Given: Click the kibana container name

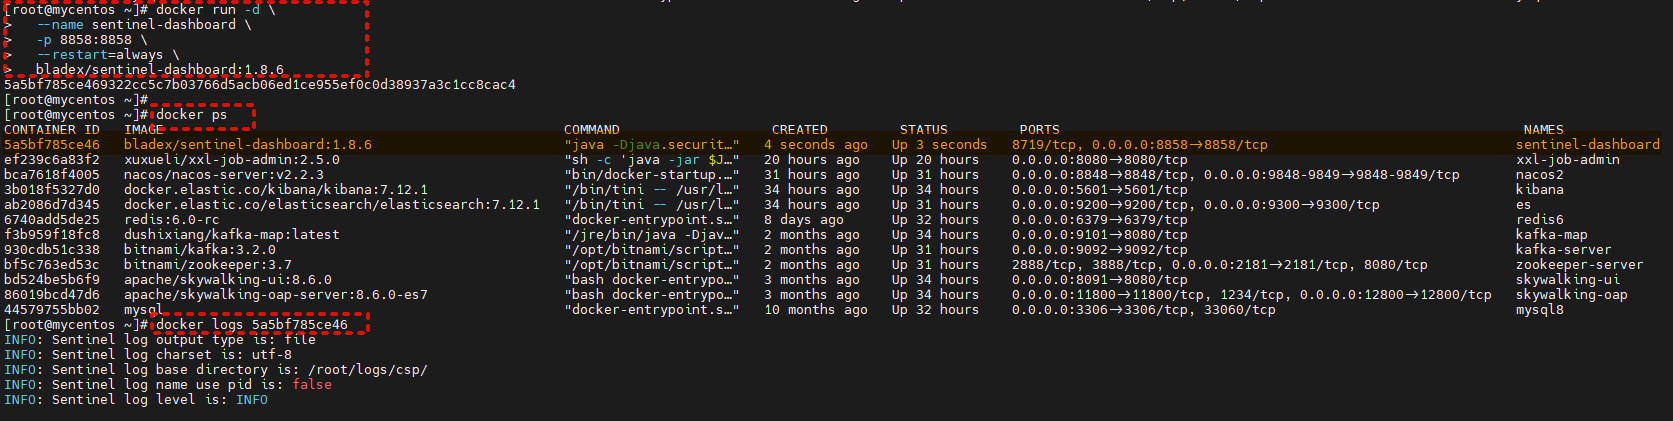Looking at the screenshot, I should pos(1539,190).
